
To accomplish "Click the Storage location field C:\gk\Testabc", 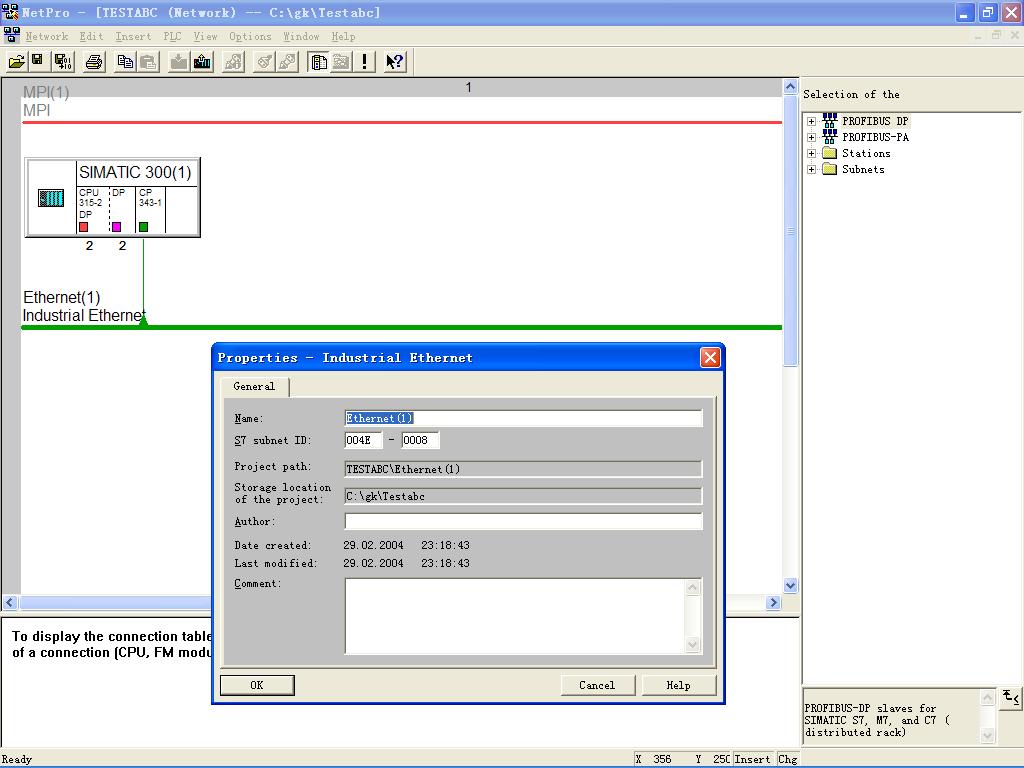I will pyautogui.click(x=523, y=496).
